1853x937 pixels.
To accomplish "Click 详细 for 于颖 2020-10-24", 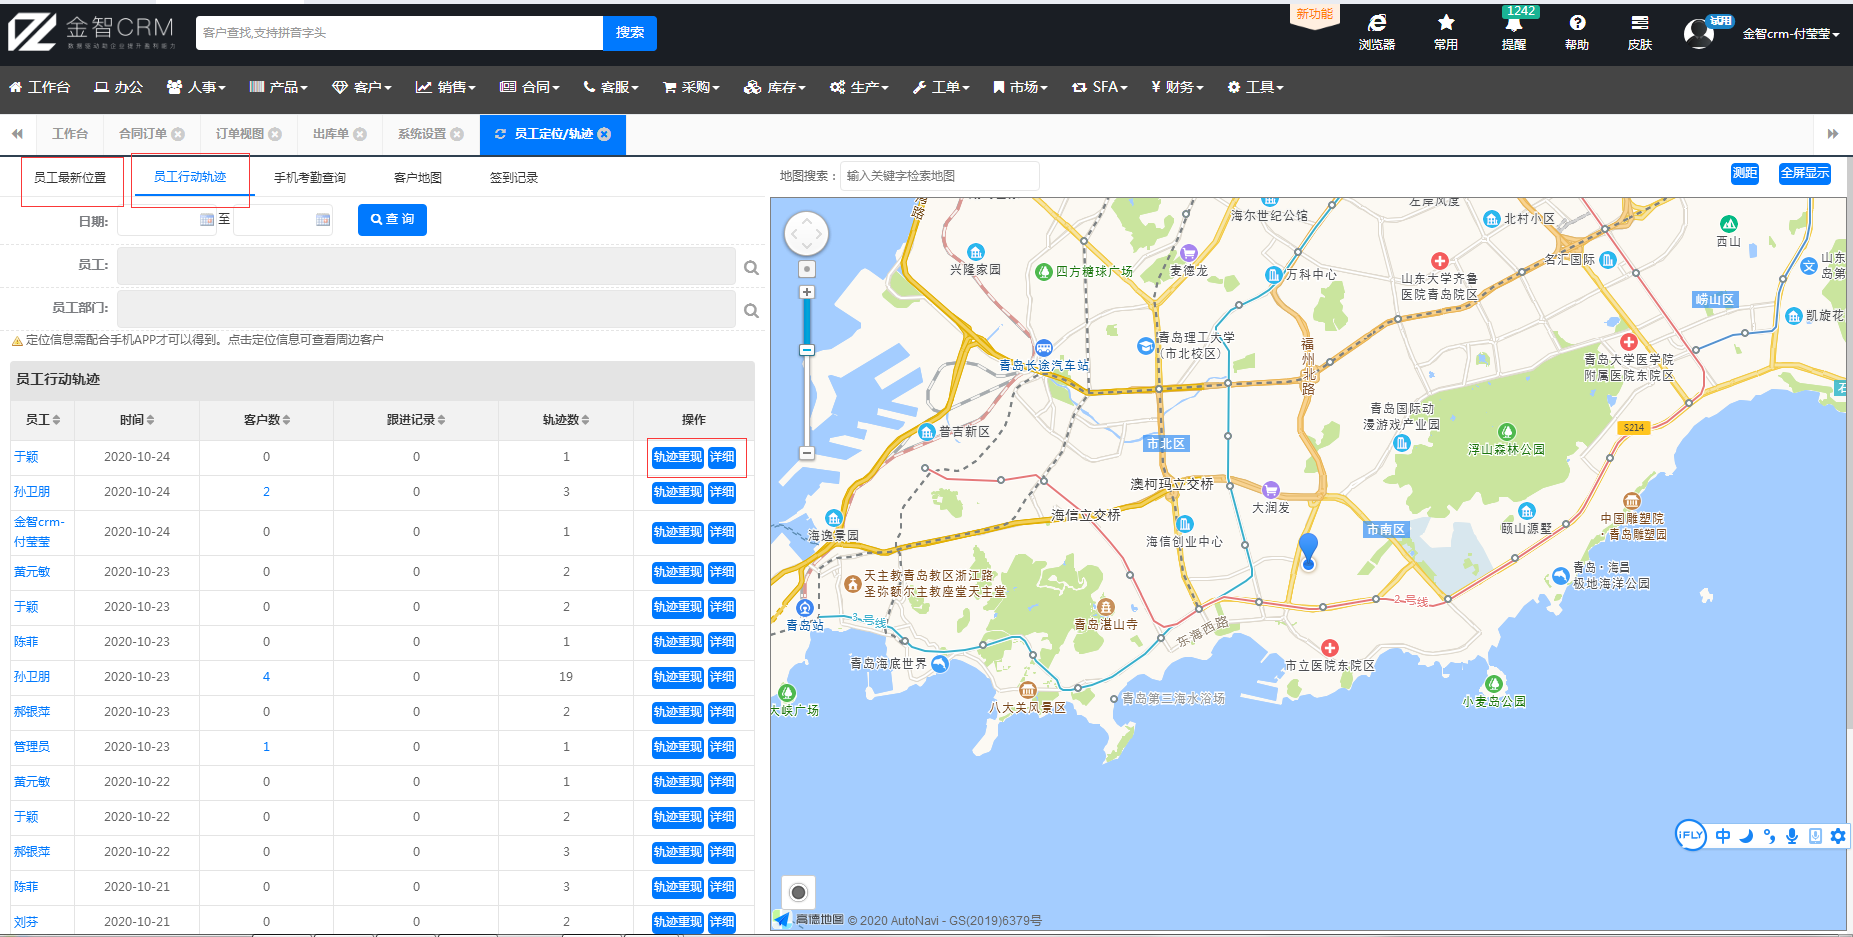I will point(722,457).
